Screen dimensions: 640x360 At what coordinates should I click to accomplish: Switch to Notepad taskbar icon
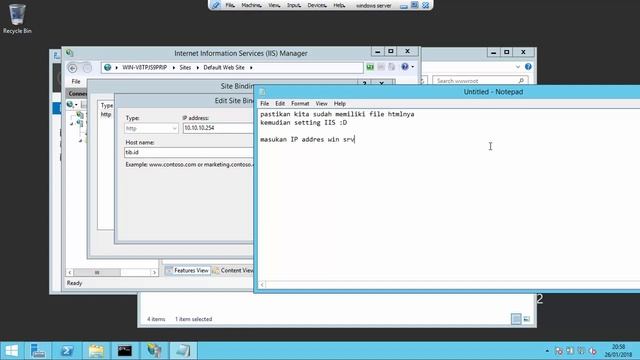[x=183, y=351]
